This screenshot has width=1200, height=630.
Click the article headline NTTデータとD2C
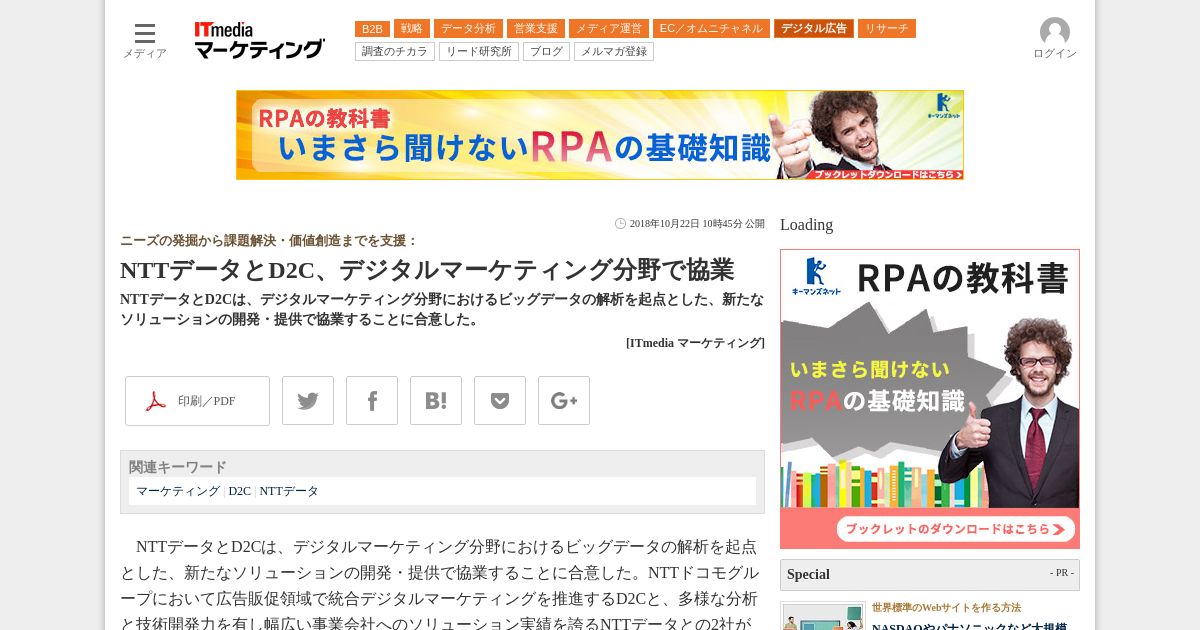click(x=427, y=270)
